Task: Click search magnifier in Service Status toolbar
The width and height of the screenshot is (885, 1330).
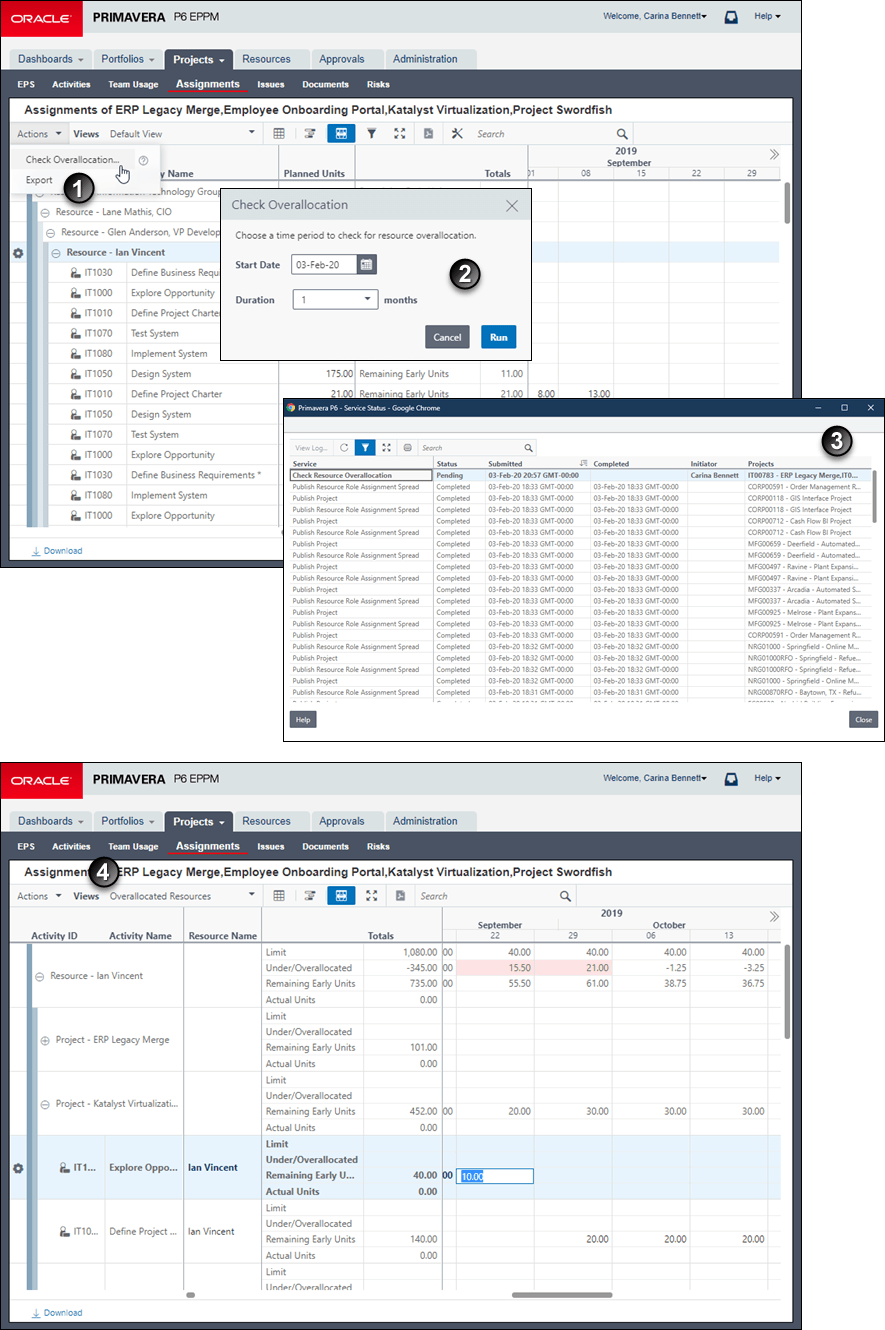Action: click(529, 448)
